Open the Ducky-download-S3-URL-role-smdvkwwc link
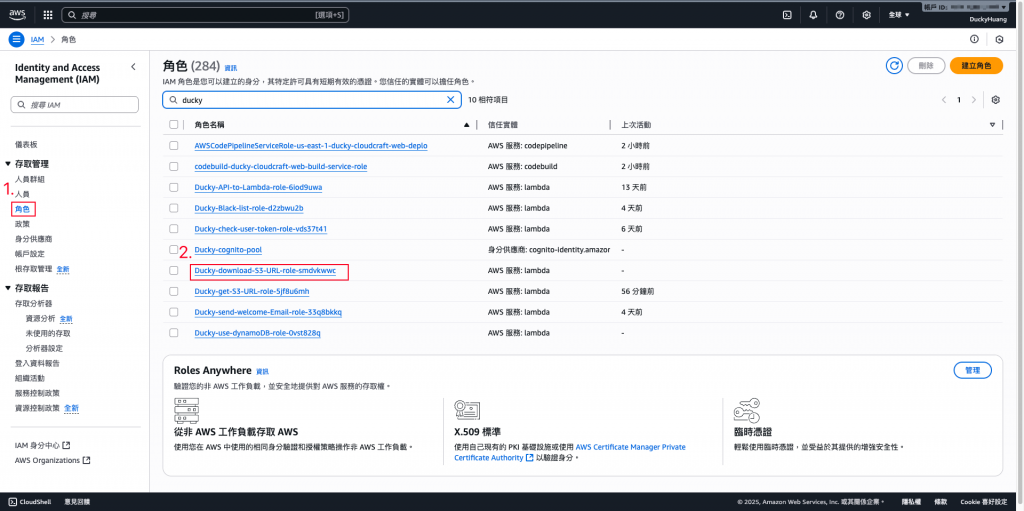Viewport: 1024px width, 511px height. pyautogui.click(x=265, y=271)
